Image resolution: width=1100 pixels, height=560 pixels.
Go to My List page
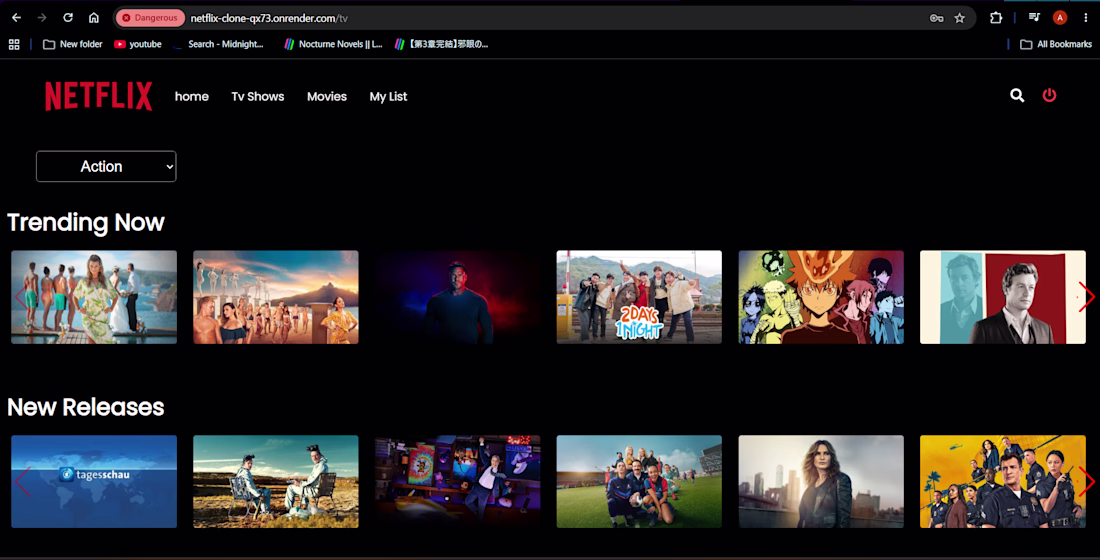pos(388,97)
